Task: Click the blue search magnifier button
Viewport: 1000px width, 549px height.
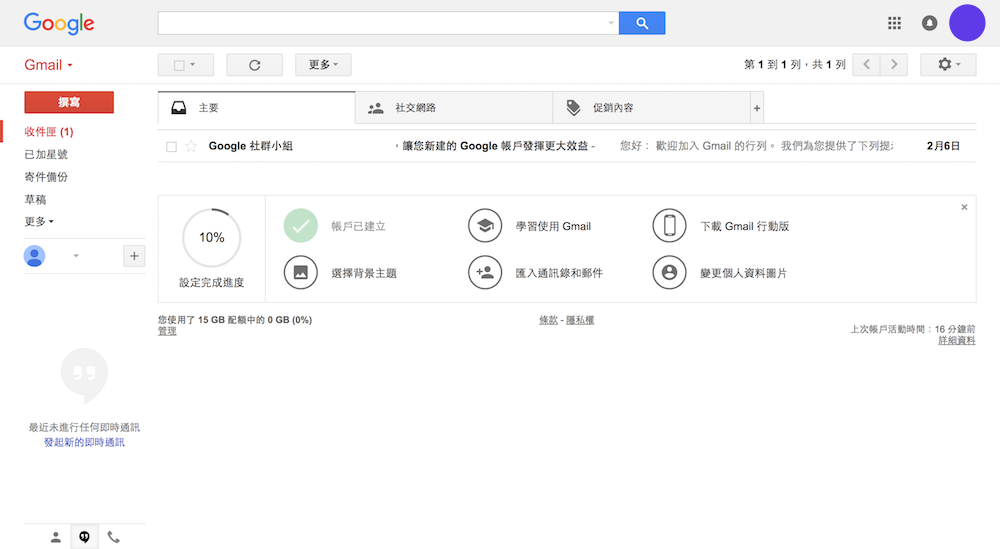Action: click(641, 23)
